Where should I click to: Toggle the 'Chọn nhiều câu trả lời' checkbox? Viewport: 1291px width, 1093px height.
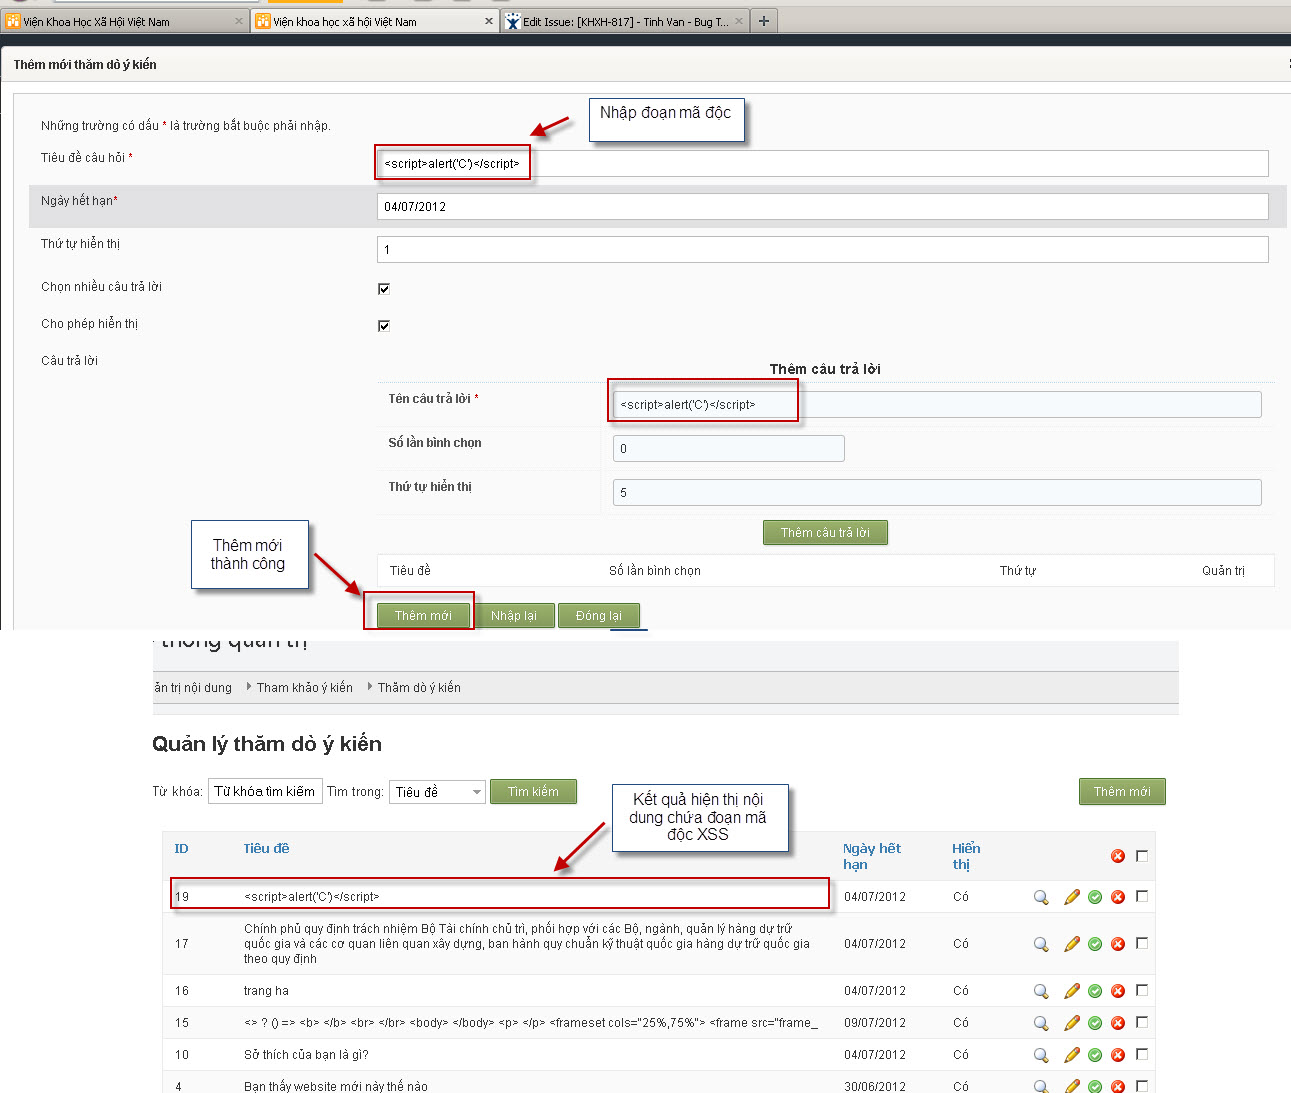point(384,289)
